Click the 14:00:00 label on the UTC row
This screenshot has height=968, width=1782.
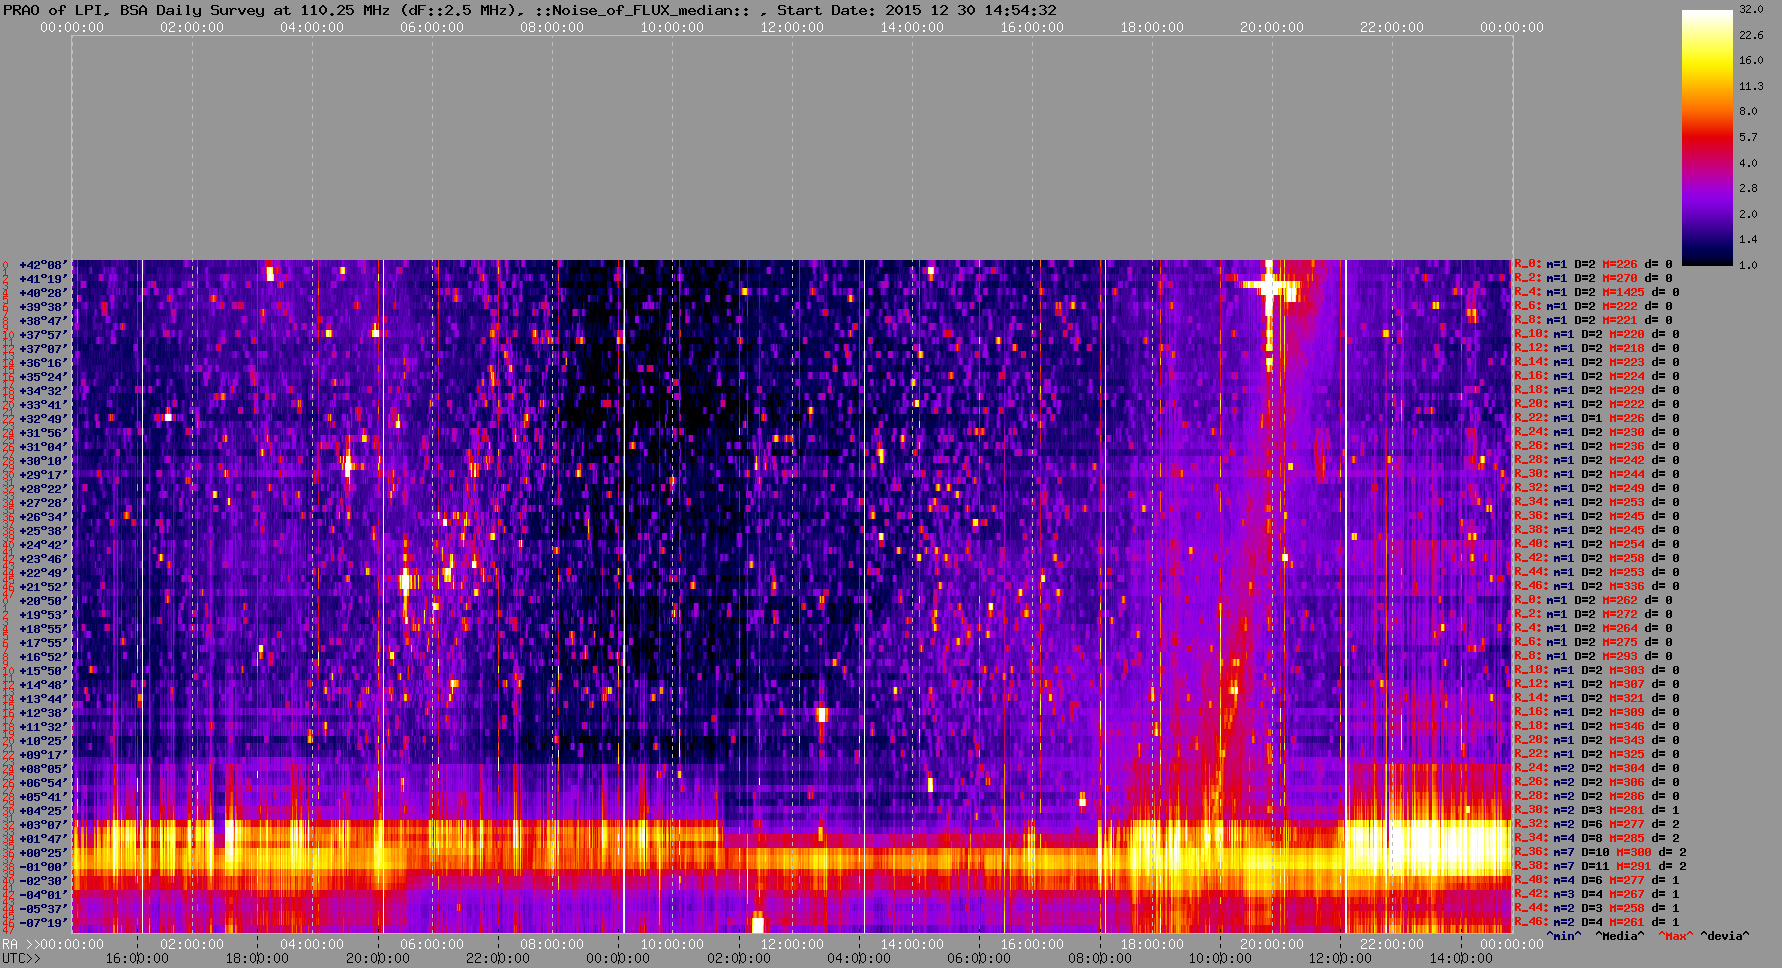pyautogui.click(x=1461, y=959)
